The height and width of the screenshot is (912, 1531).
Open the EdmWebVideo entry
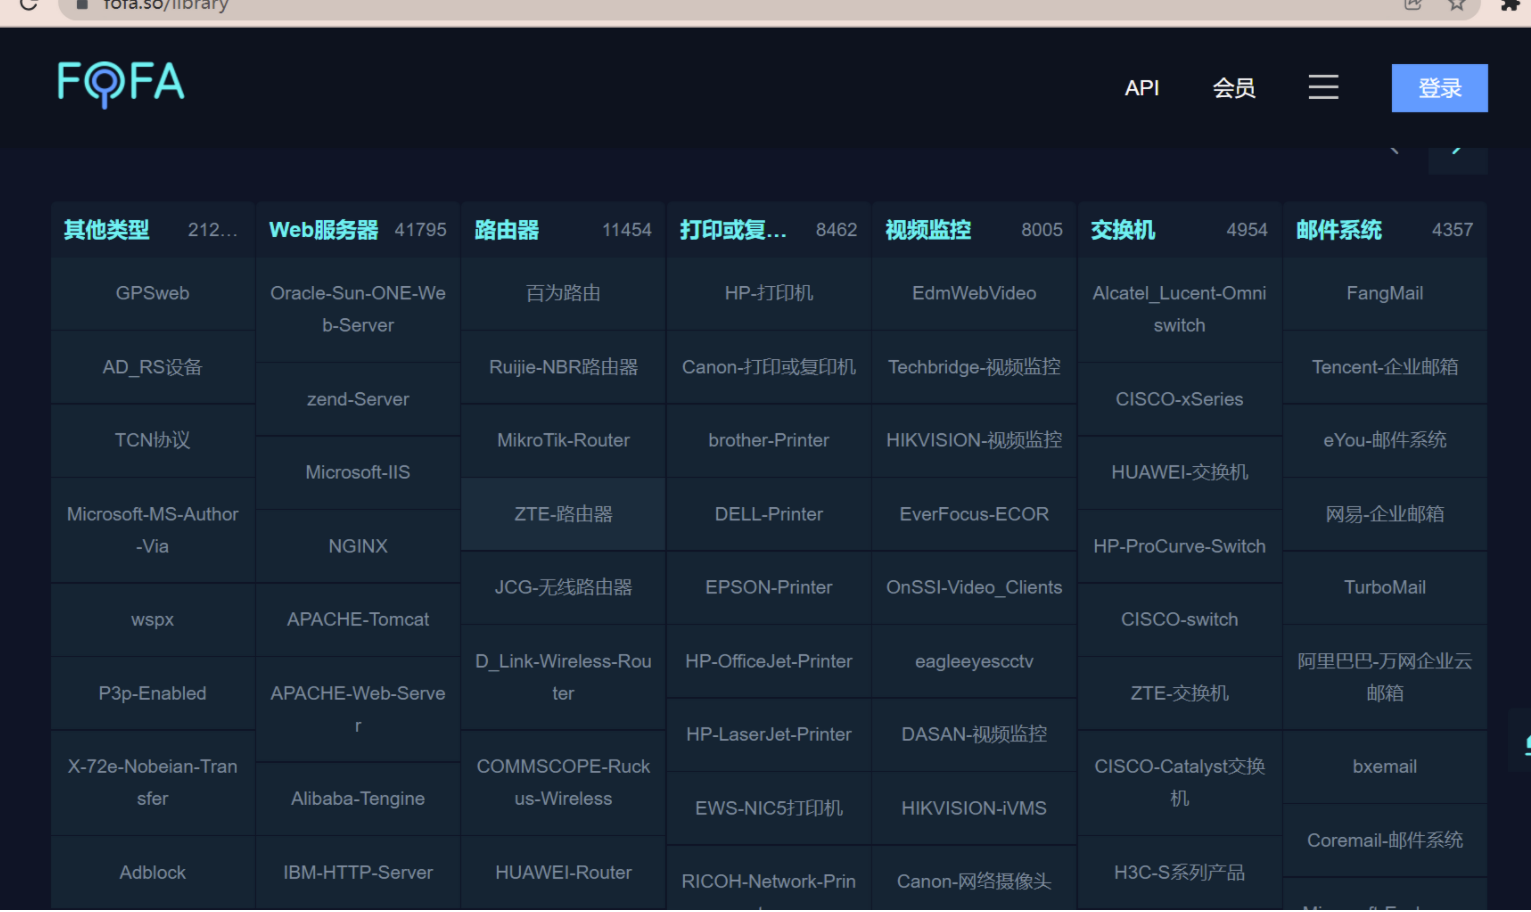click(974, 294)
